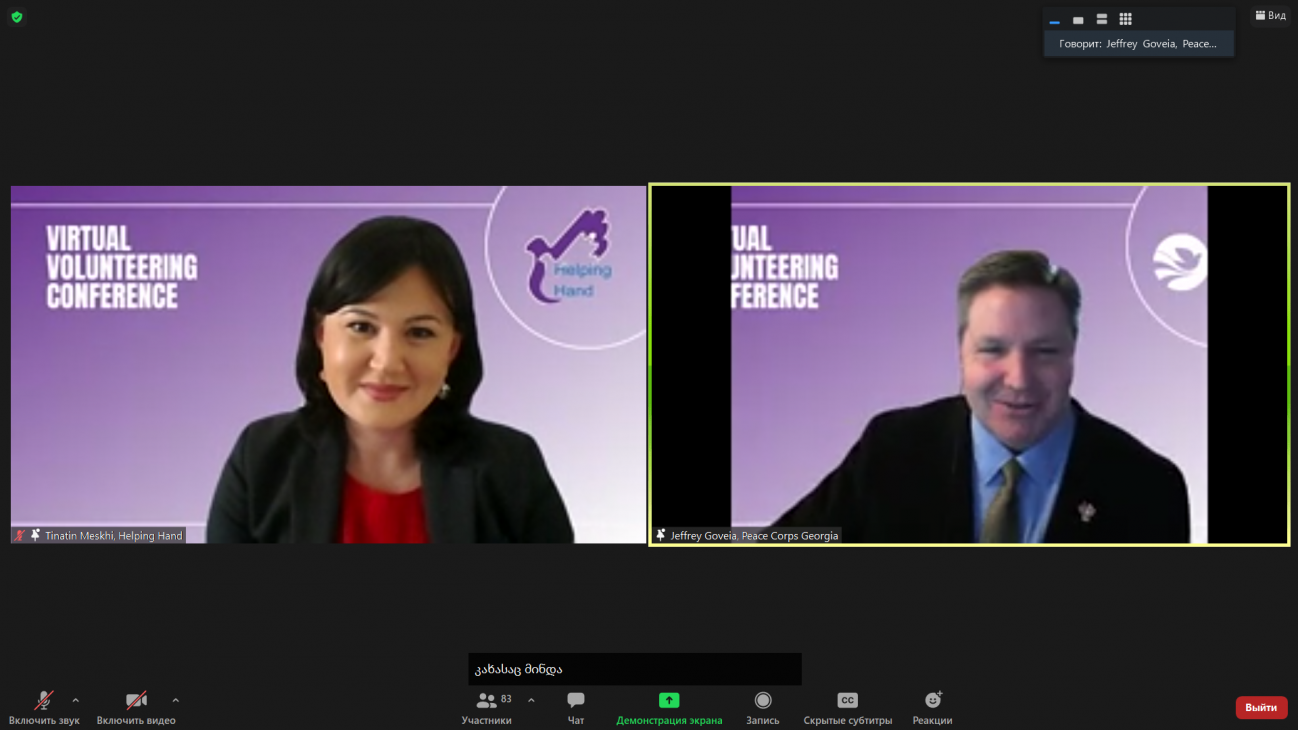Select the two-row stacked thumbnail layout
The height and width of the screenshot is (730, 1298).
(x=1101, y=20)
